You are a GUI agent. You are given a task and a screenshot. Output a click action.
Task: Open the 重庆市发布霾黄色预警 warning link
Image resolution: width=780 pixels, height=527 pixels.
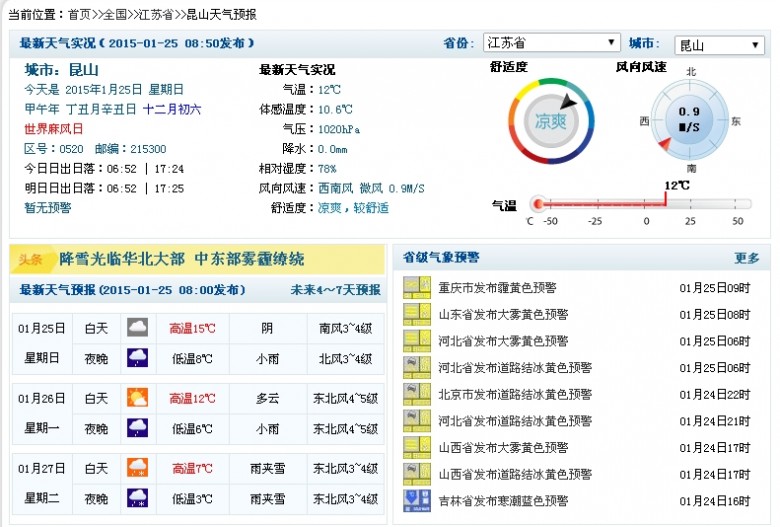tap(497, 288)
